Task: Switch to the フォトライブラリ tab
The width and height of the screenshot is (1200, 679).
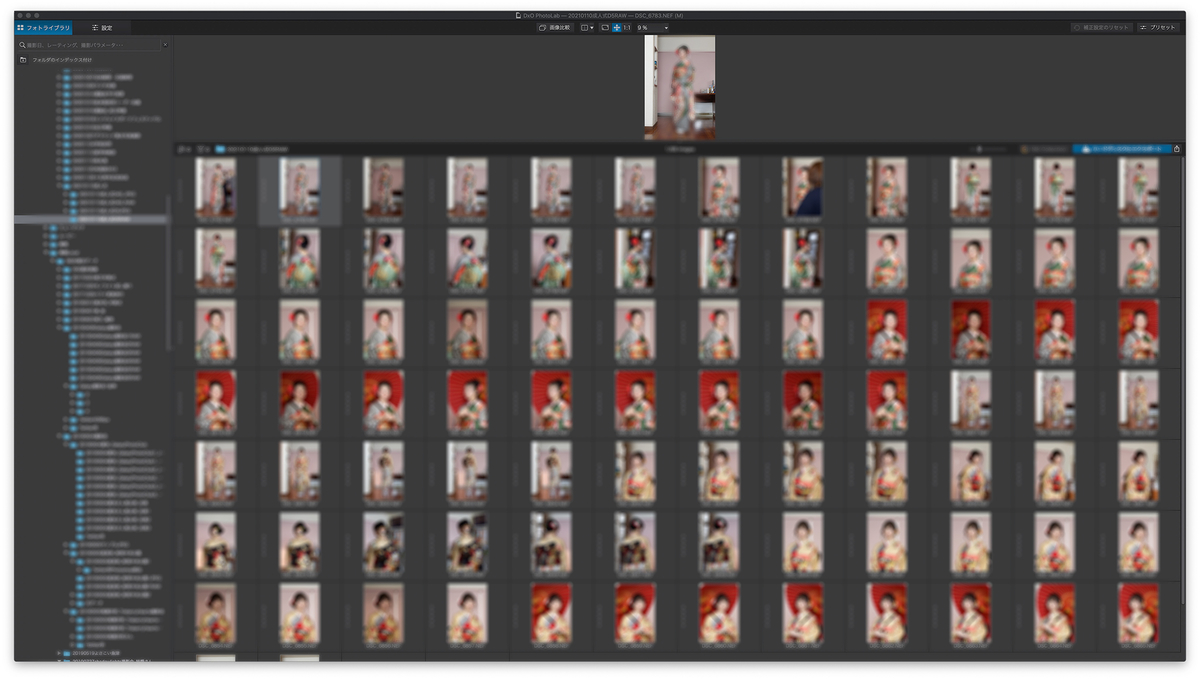Action: (43, 28)
